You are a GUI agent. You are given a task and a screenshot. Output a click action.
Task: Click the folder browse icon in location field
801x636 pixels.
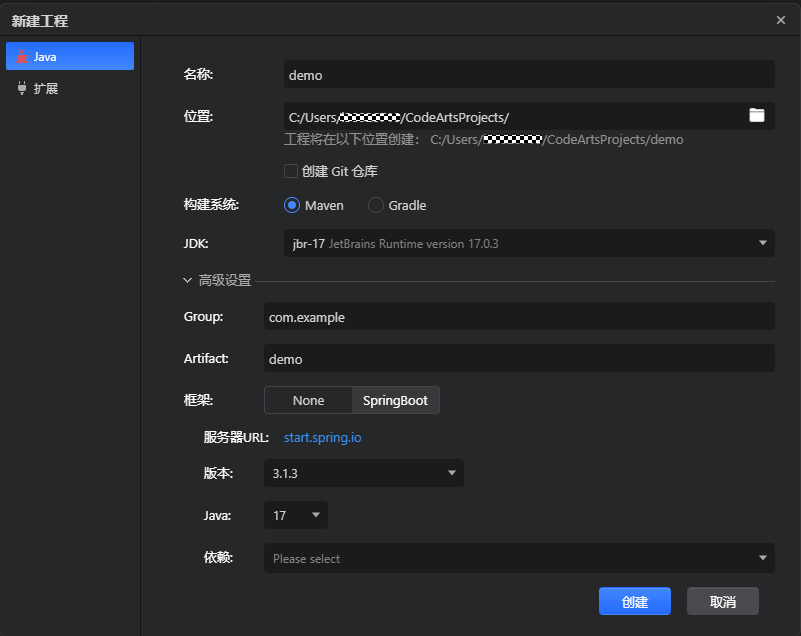757,116
